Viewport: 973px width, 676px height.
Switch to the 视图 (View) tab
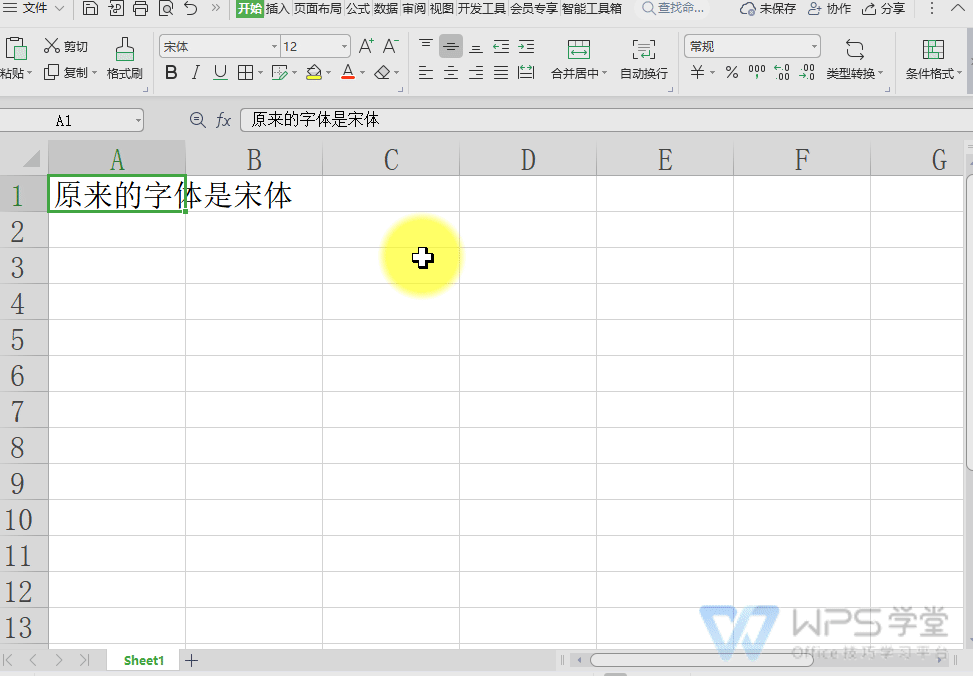click(441, 9)
